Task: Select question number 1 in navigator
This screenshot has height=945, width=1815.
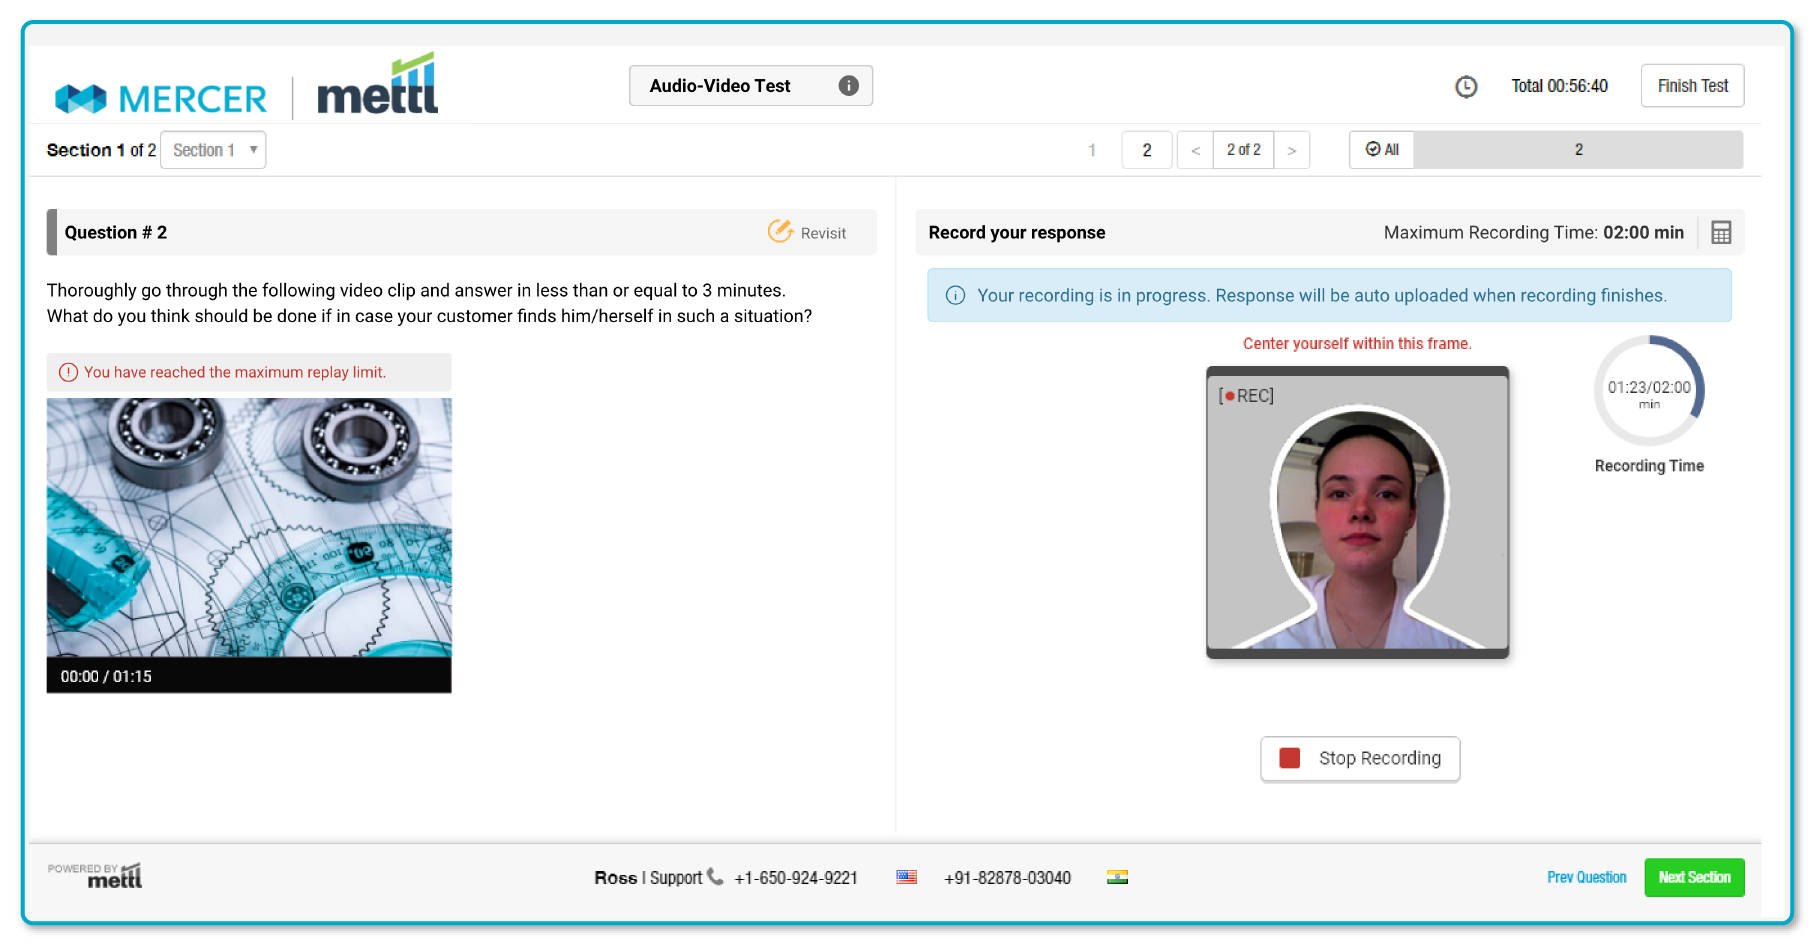Action: (1092, 150)
